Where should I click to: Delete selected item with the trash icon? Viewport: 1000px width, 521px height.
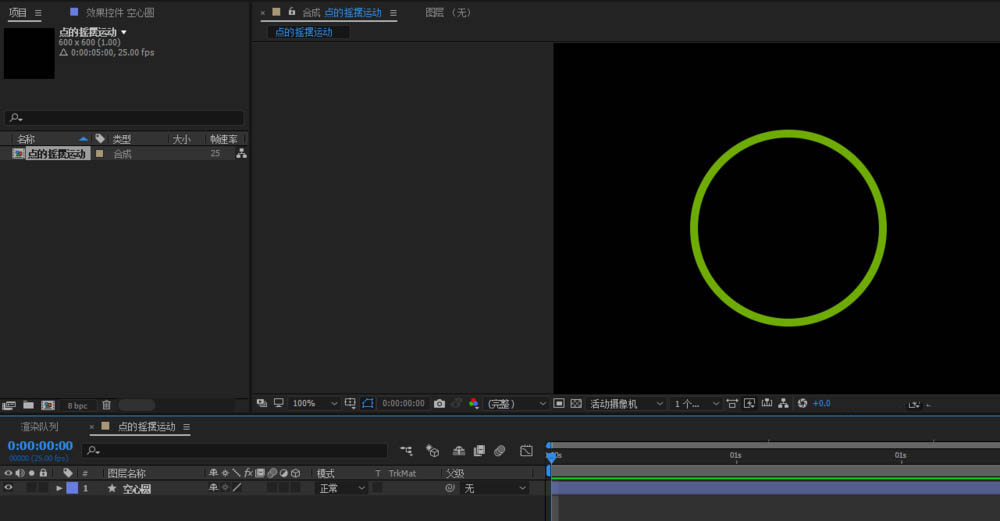106,406
